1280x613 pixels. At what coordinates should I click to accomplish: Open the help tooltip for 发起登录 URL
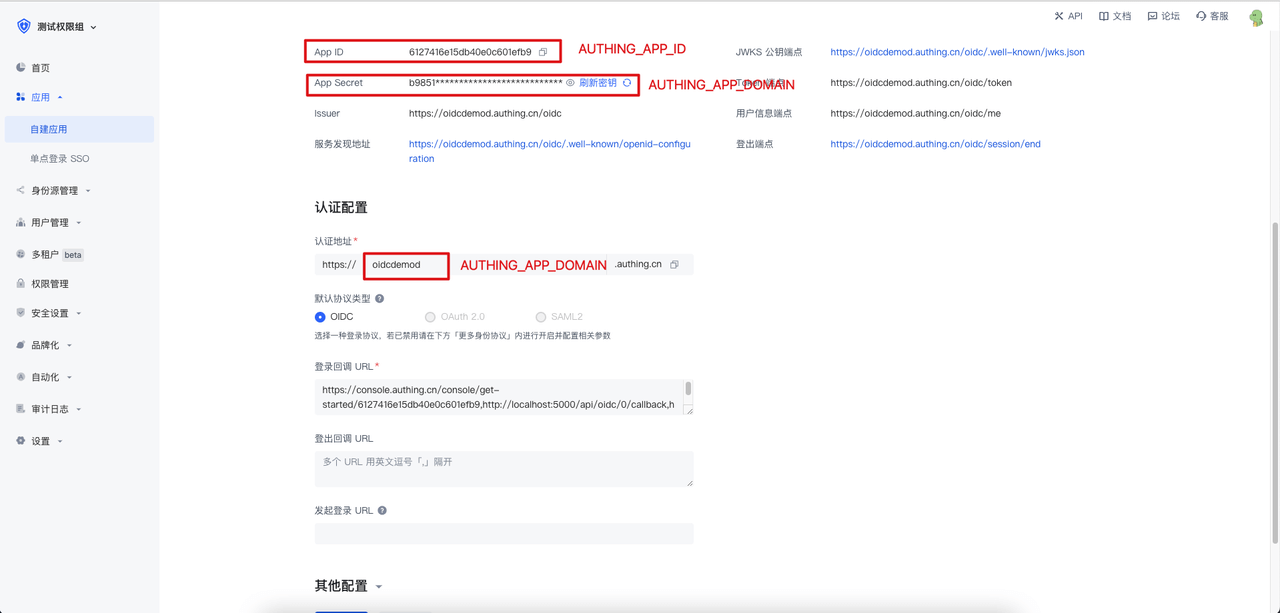(382, 511)
